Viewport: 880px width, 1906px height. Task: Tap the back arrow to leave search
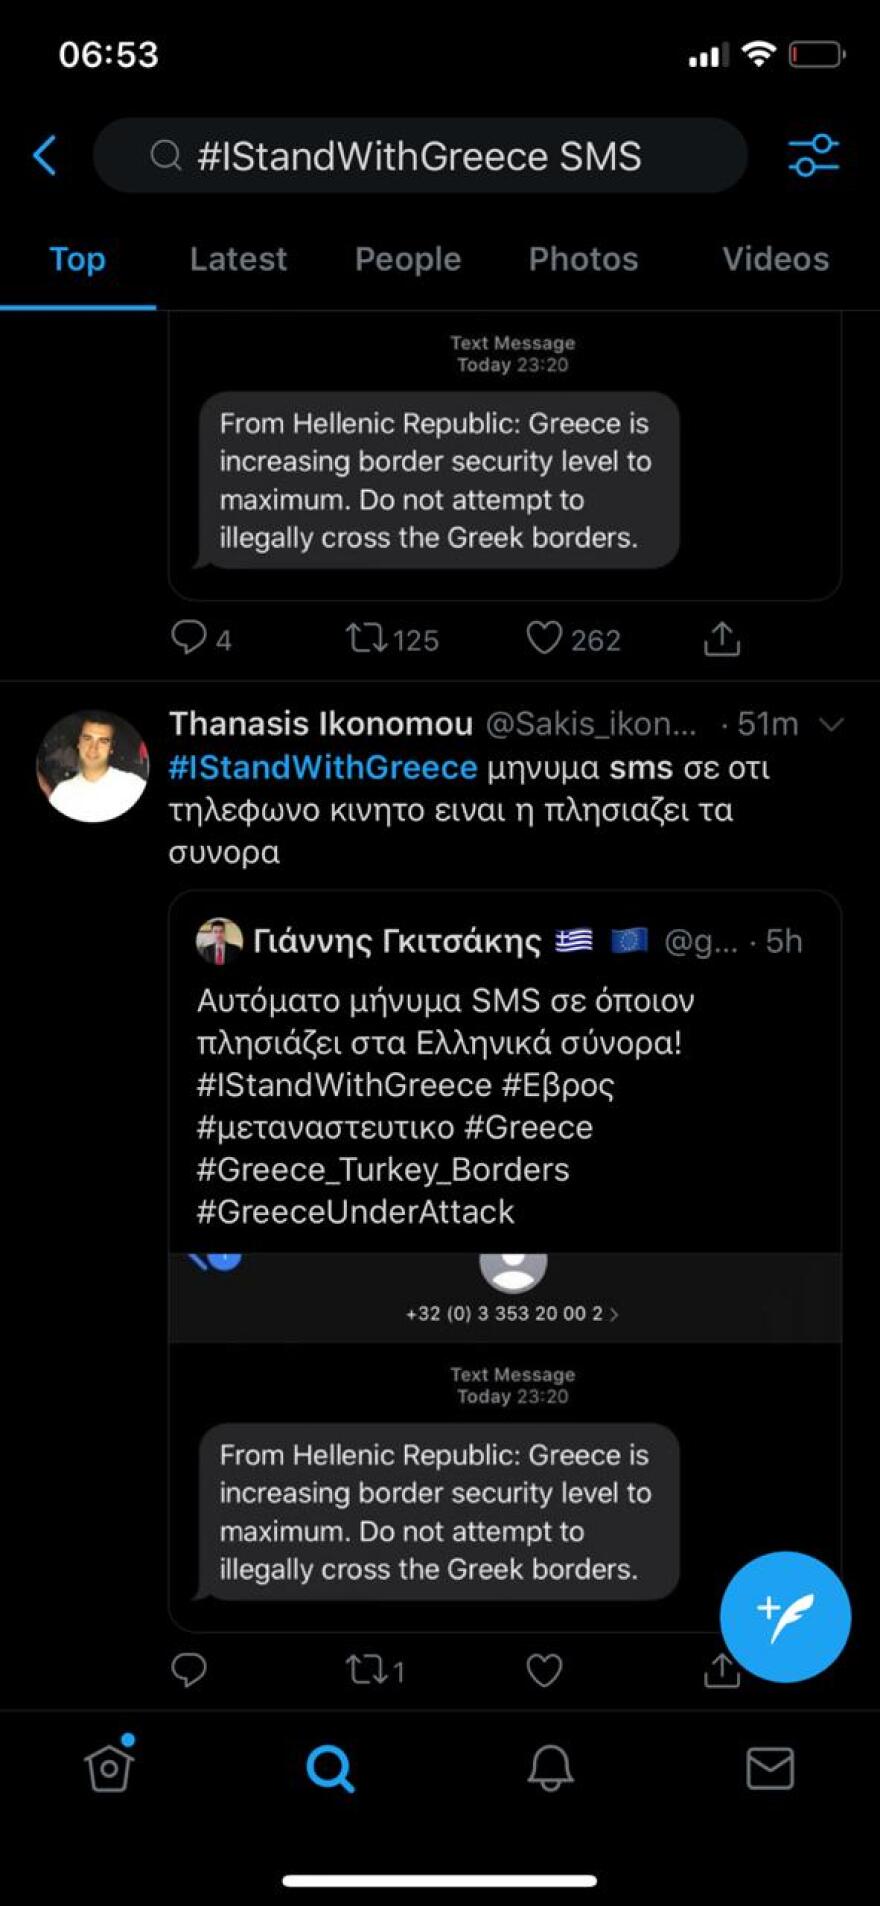[x=44, y=156]
